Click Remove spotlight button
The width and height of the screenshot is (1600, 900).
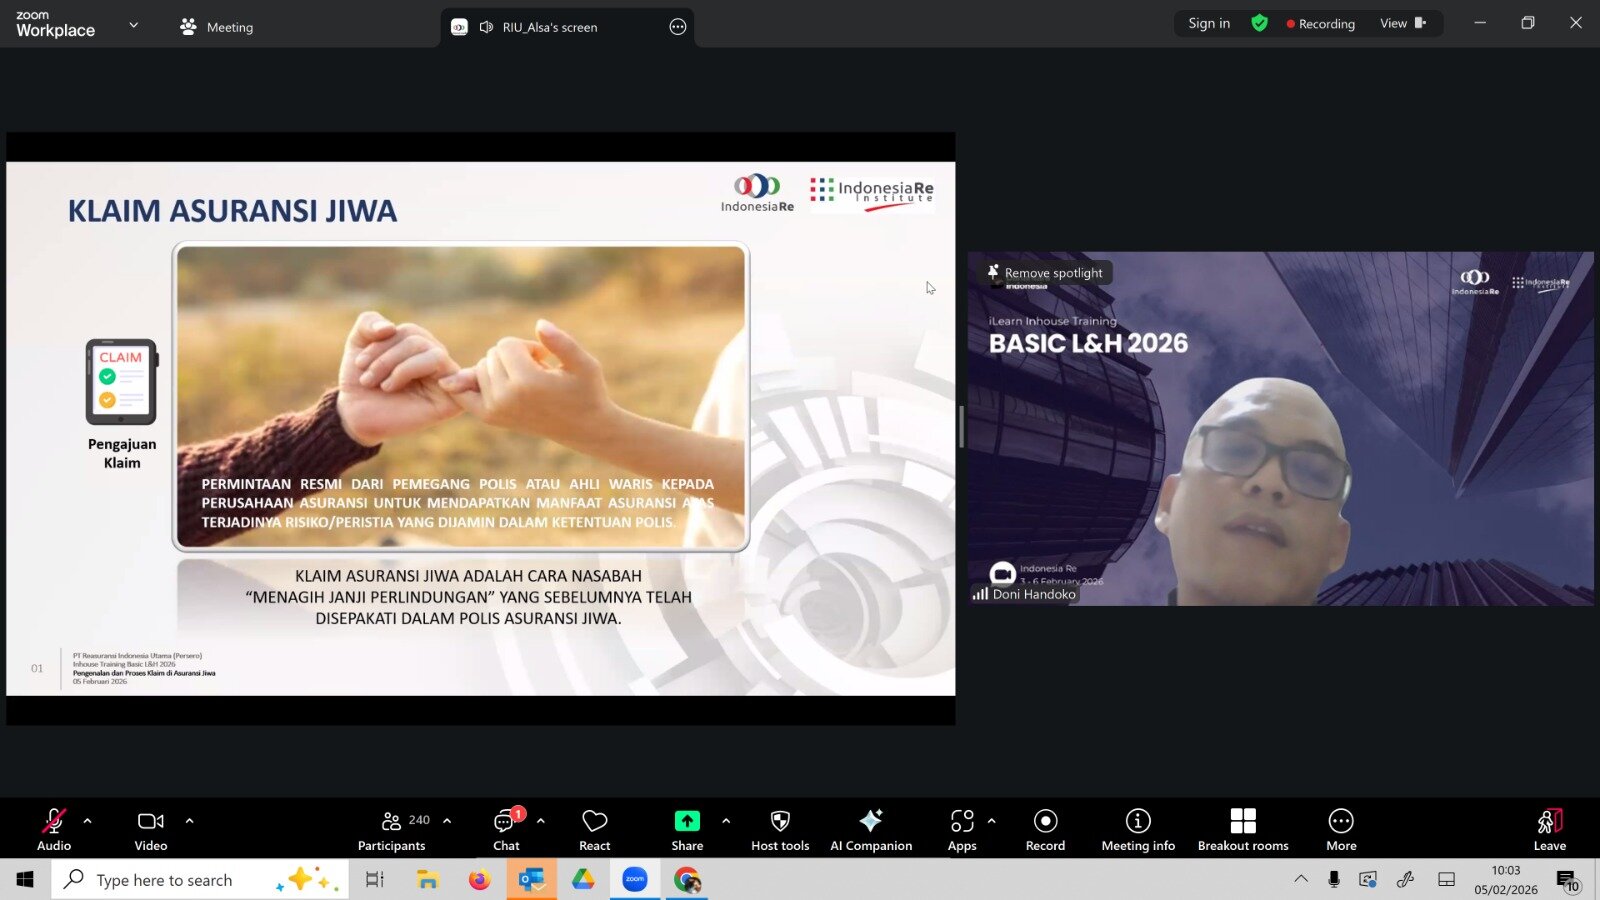1047,273
